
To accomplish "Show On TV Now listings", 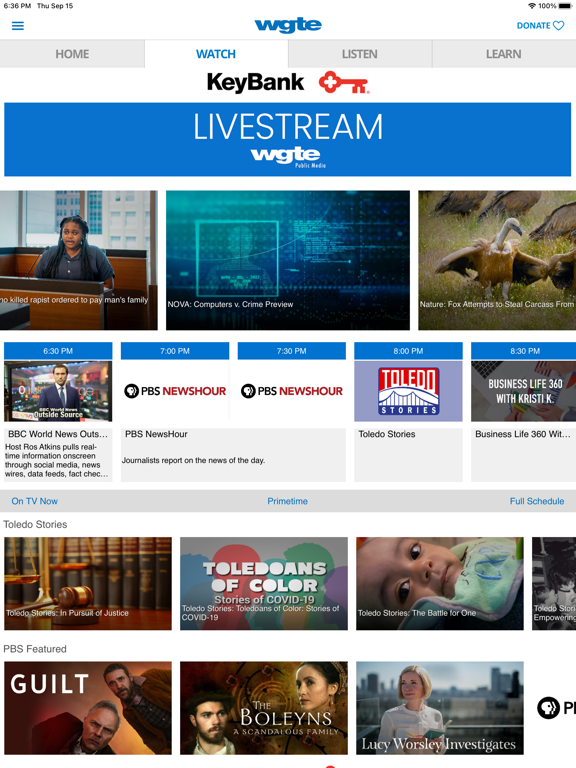I will click(x=35, y=501).
